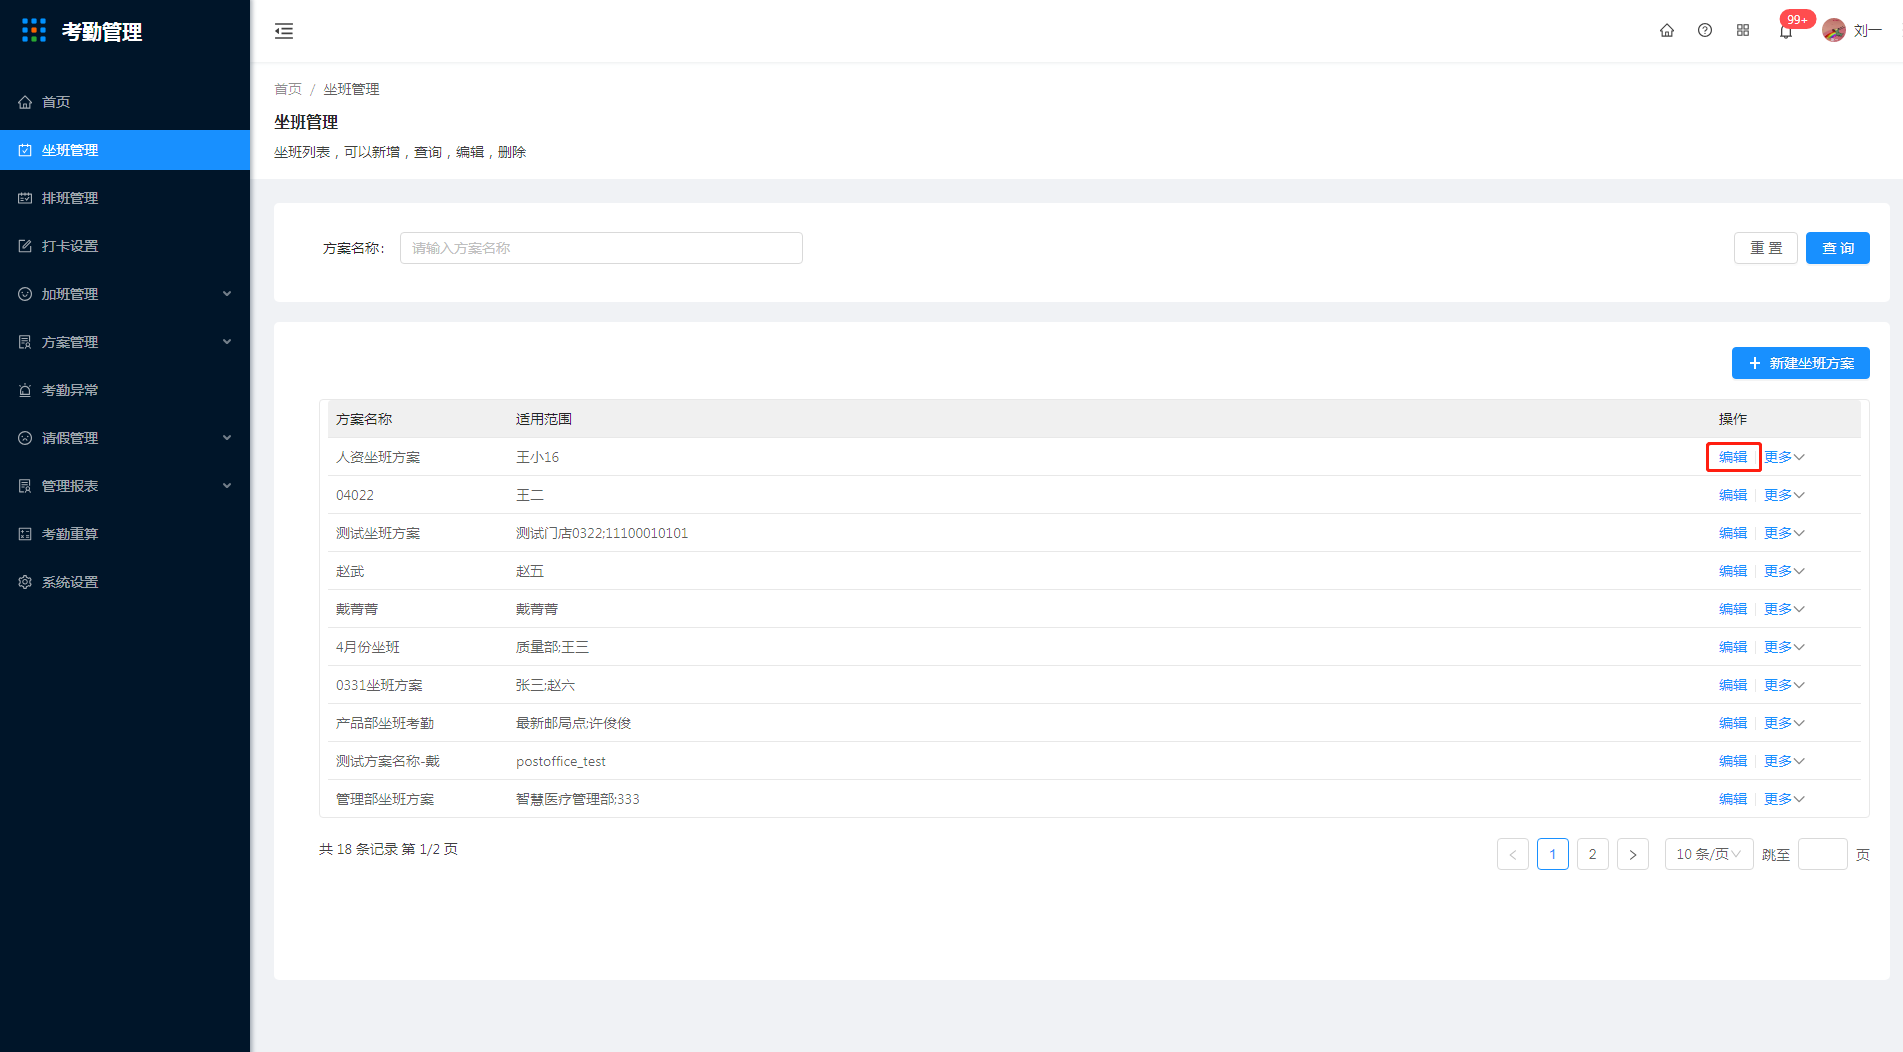
Task: Click the 方案名称 column header
Action: (364, 419)
